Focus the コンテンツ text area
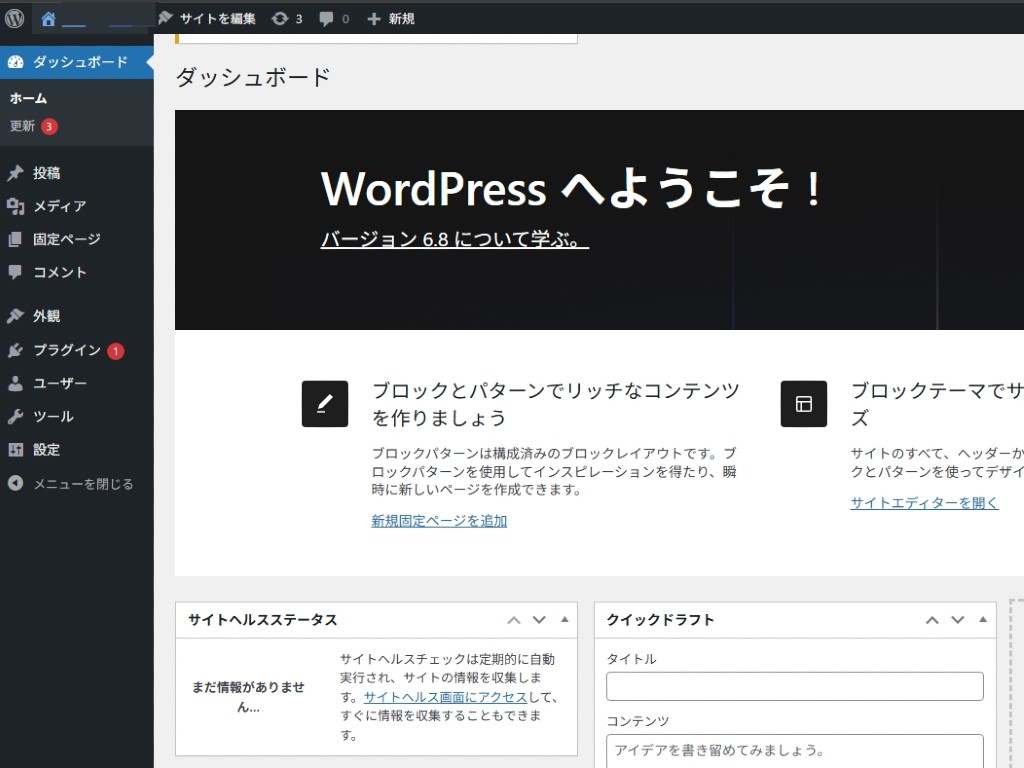Screen dimensions: 1024x768 tap(795, 751)
